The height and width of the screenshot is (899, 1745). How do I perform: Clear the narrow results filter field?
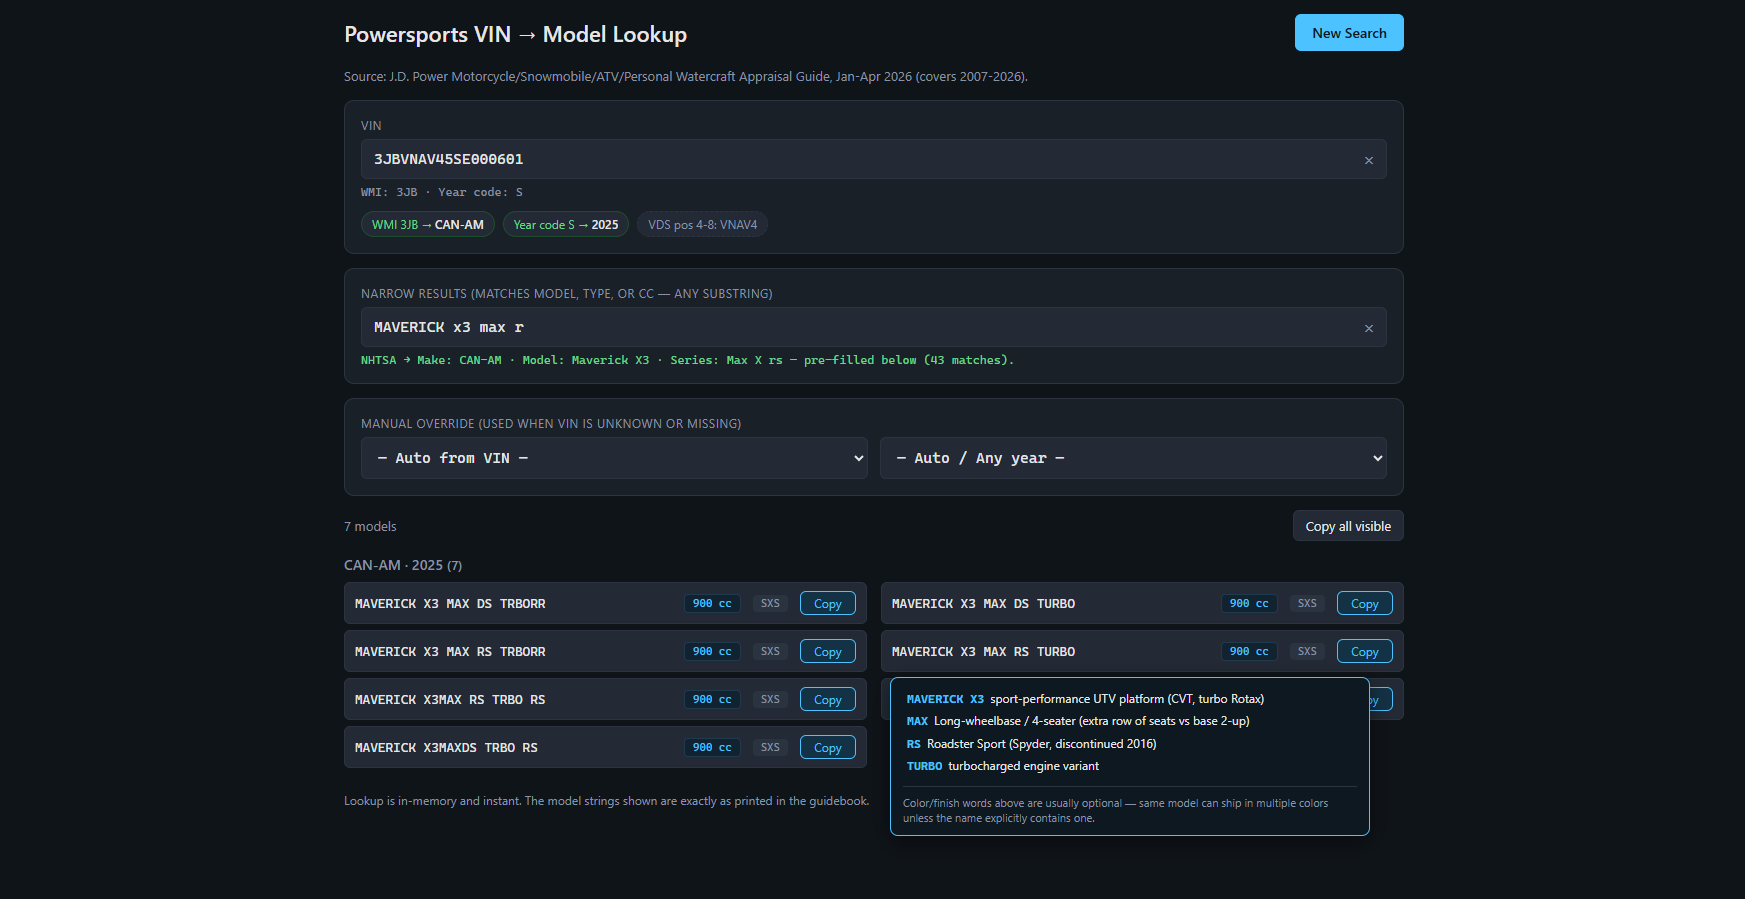(1368, 328)
